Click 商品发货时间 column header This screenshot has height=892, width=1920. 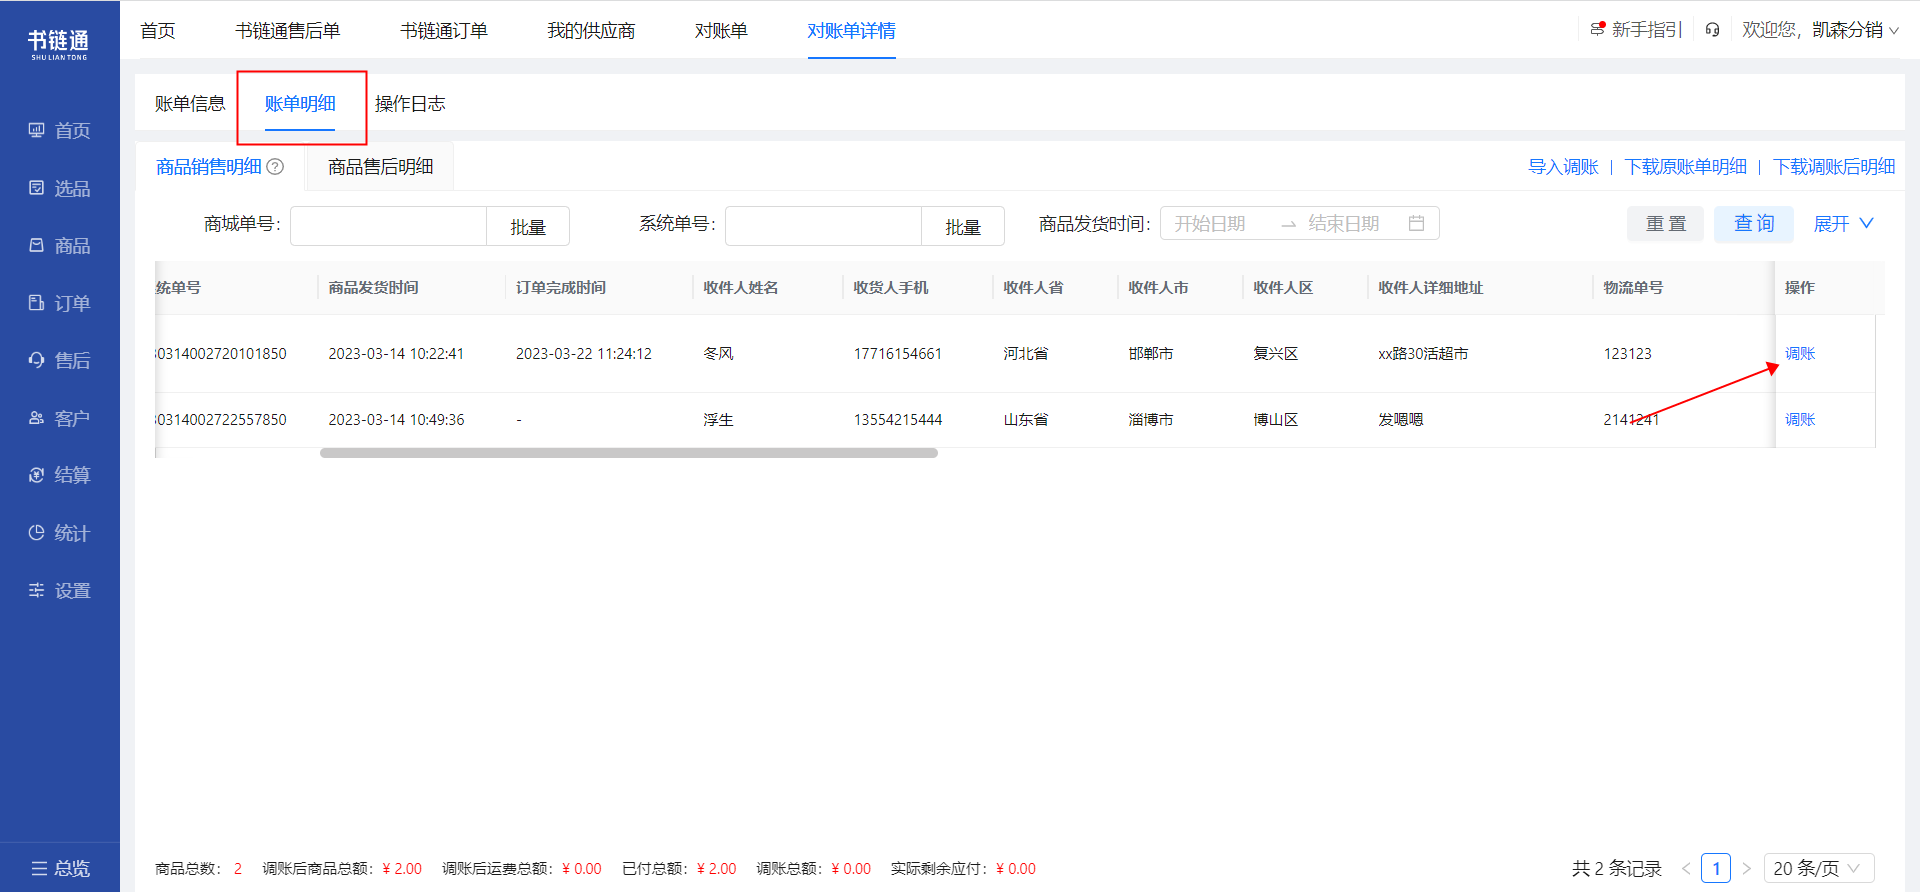[373, 288]
